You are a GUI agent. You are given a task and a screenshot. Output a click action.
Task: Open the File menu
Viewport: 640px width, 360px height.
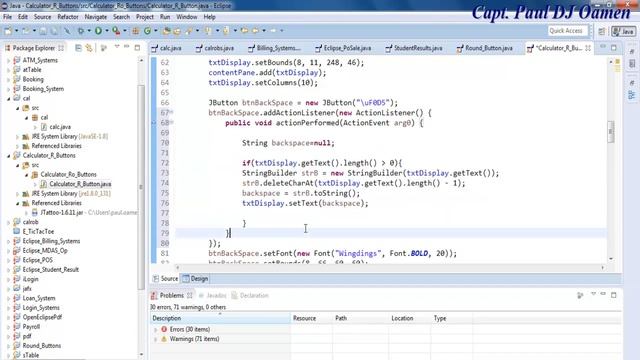7,17
